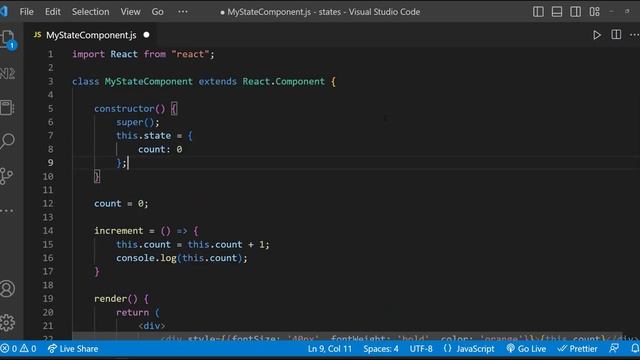The image size is (640, 360).
Task: Change indentation via Spaces: 4
Action: pyautogui.click(x=381, y=349)
